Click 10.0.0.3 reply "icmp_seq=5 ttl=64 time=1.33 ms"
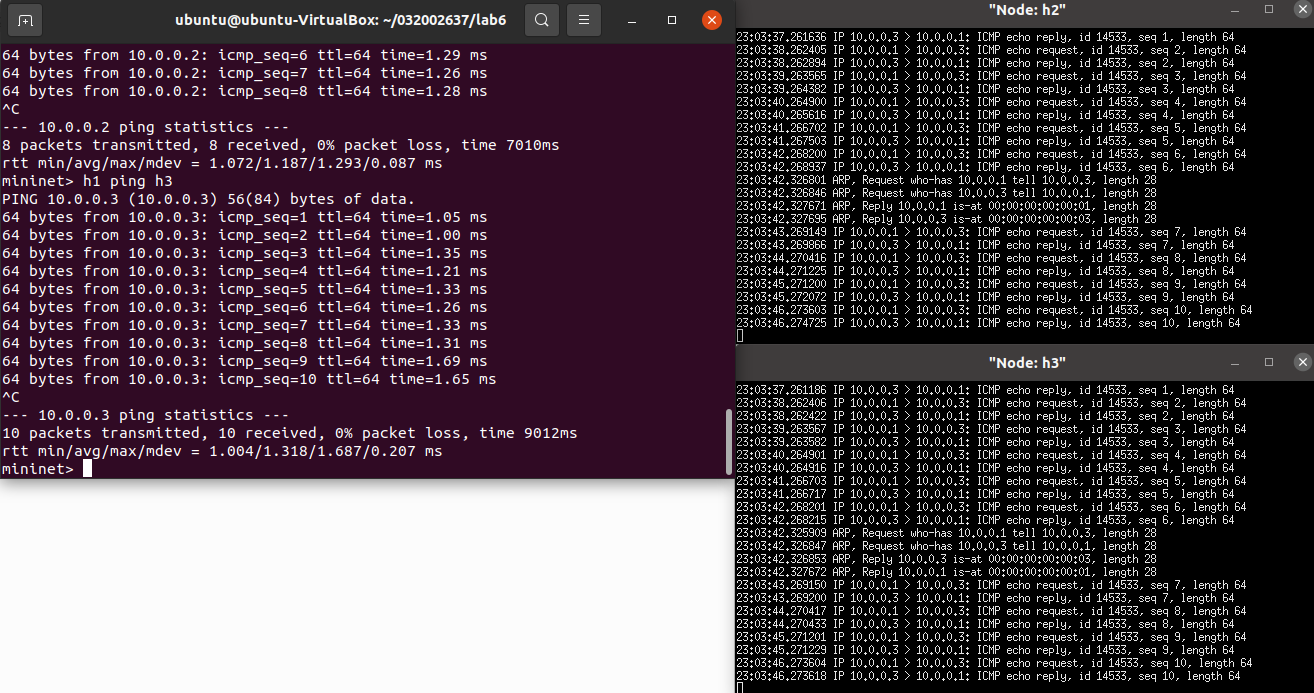 coord(244,289)
